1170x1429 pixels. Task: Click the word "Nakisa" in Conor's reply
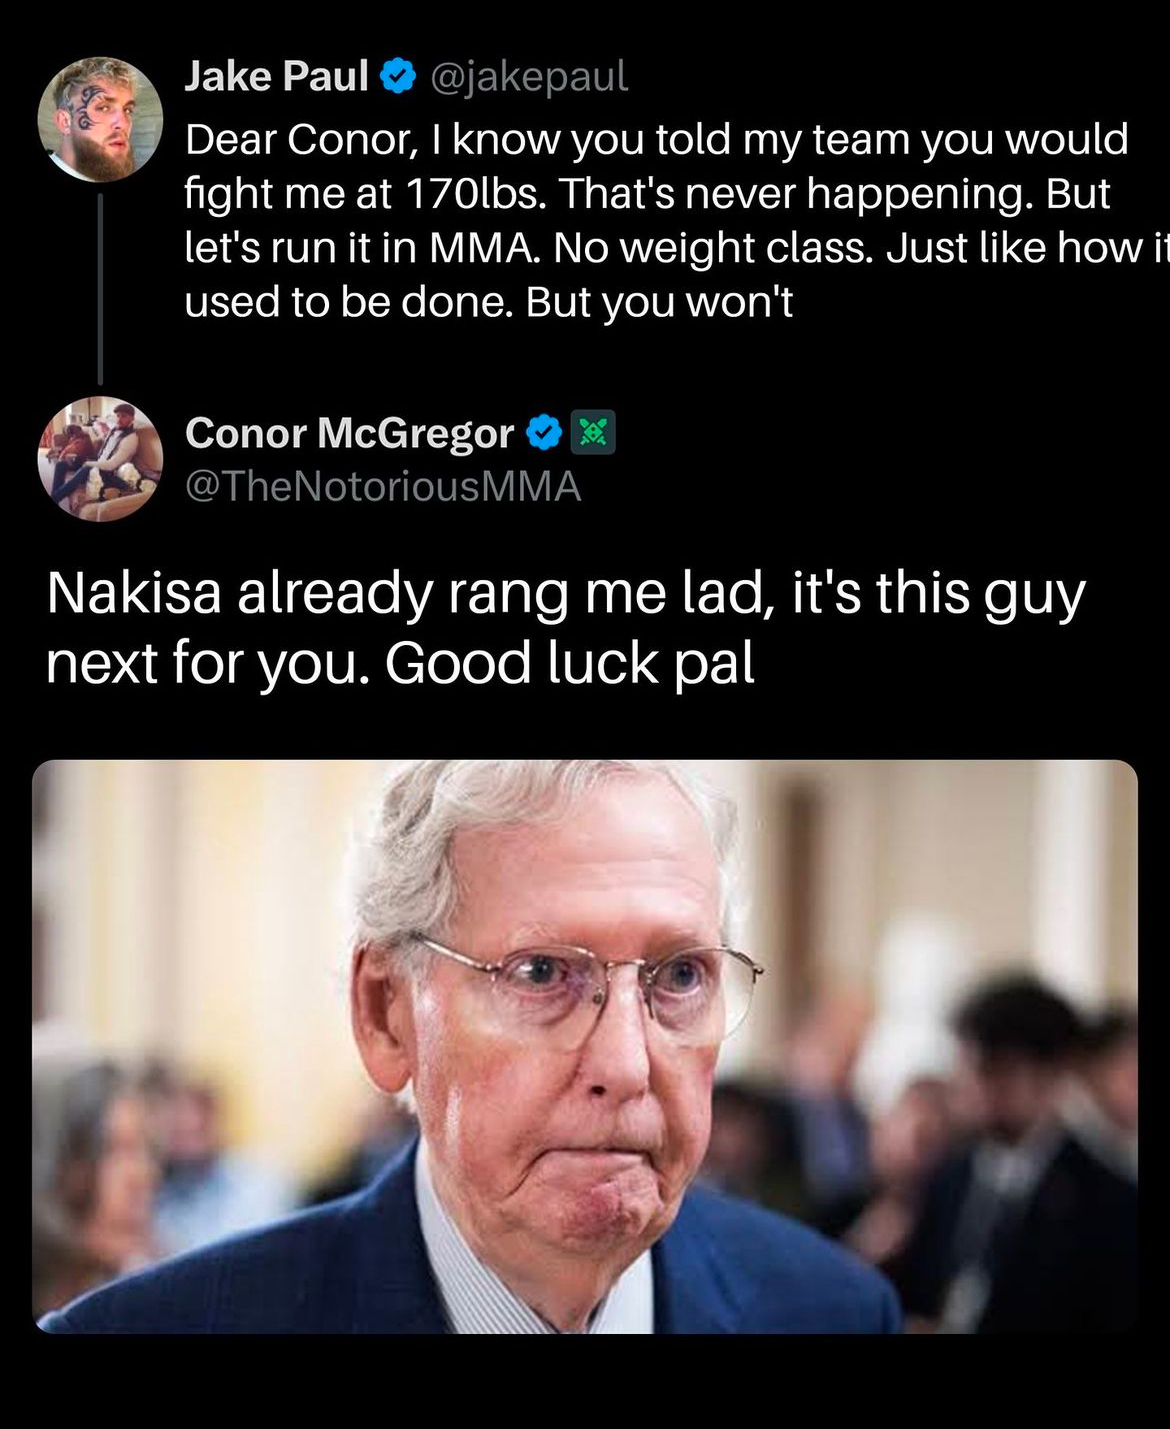pyautogui.click(x=133, y=592)
